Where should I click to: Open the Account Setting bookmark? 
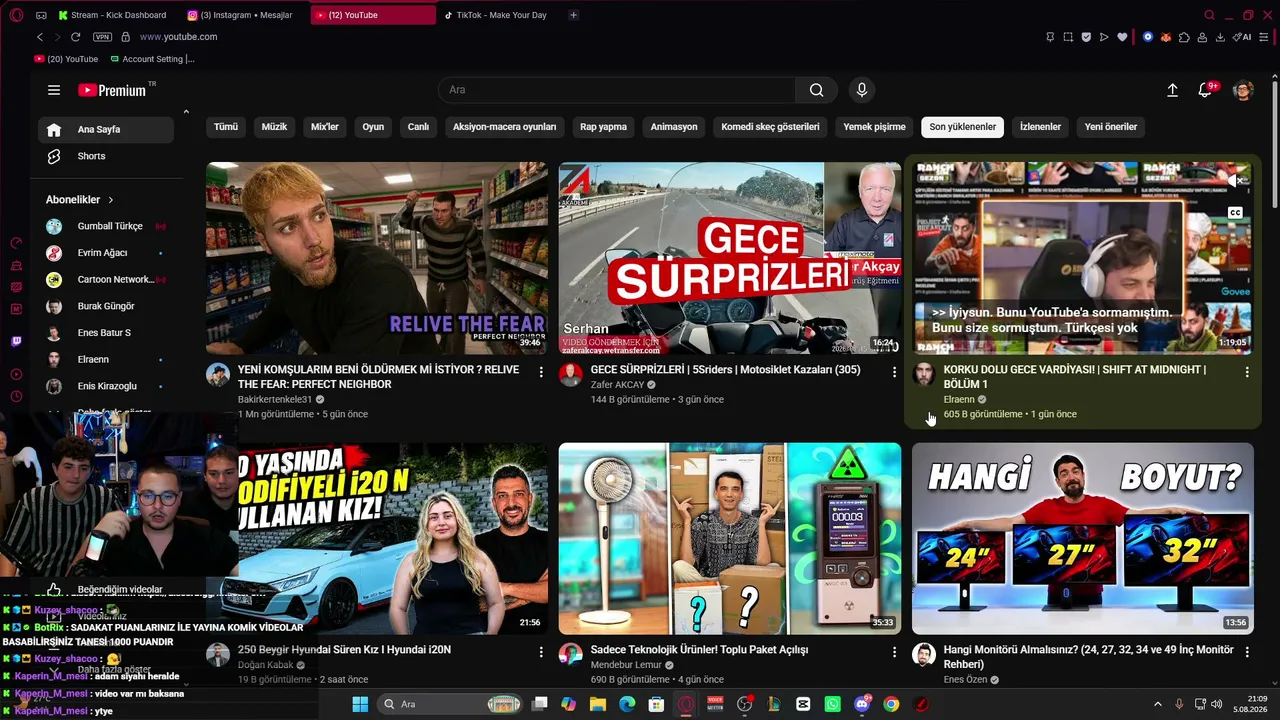(x=152, y=59)
